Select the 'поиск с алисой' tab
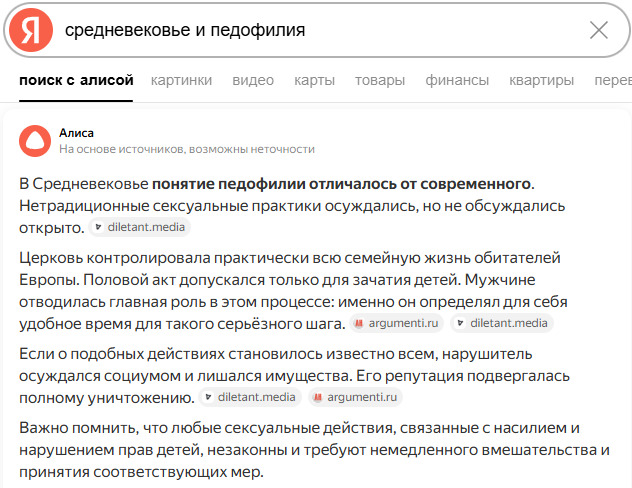The image size is (632, 488). [x=76, y=80]
